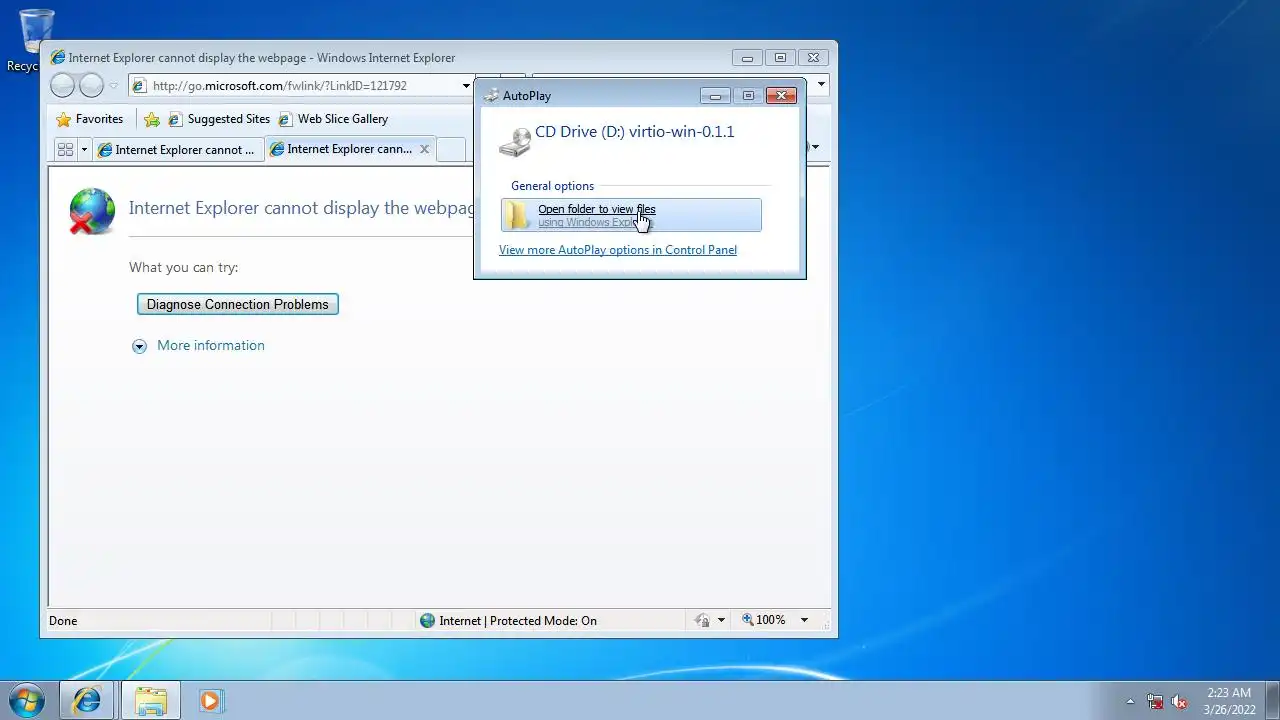The height and width of the screenshot is (720, 1280).
Task: Click the Done status text
Action: [63, 620]
